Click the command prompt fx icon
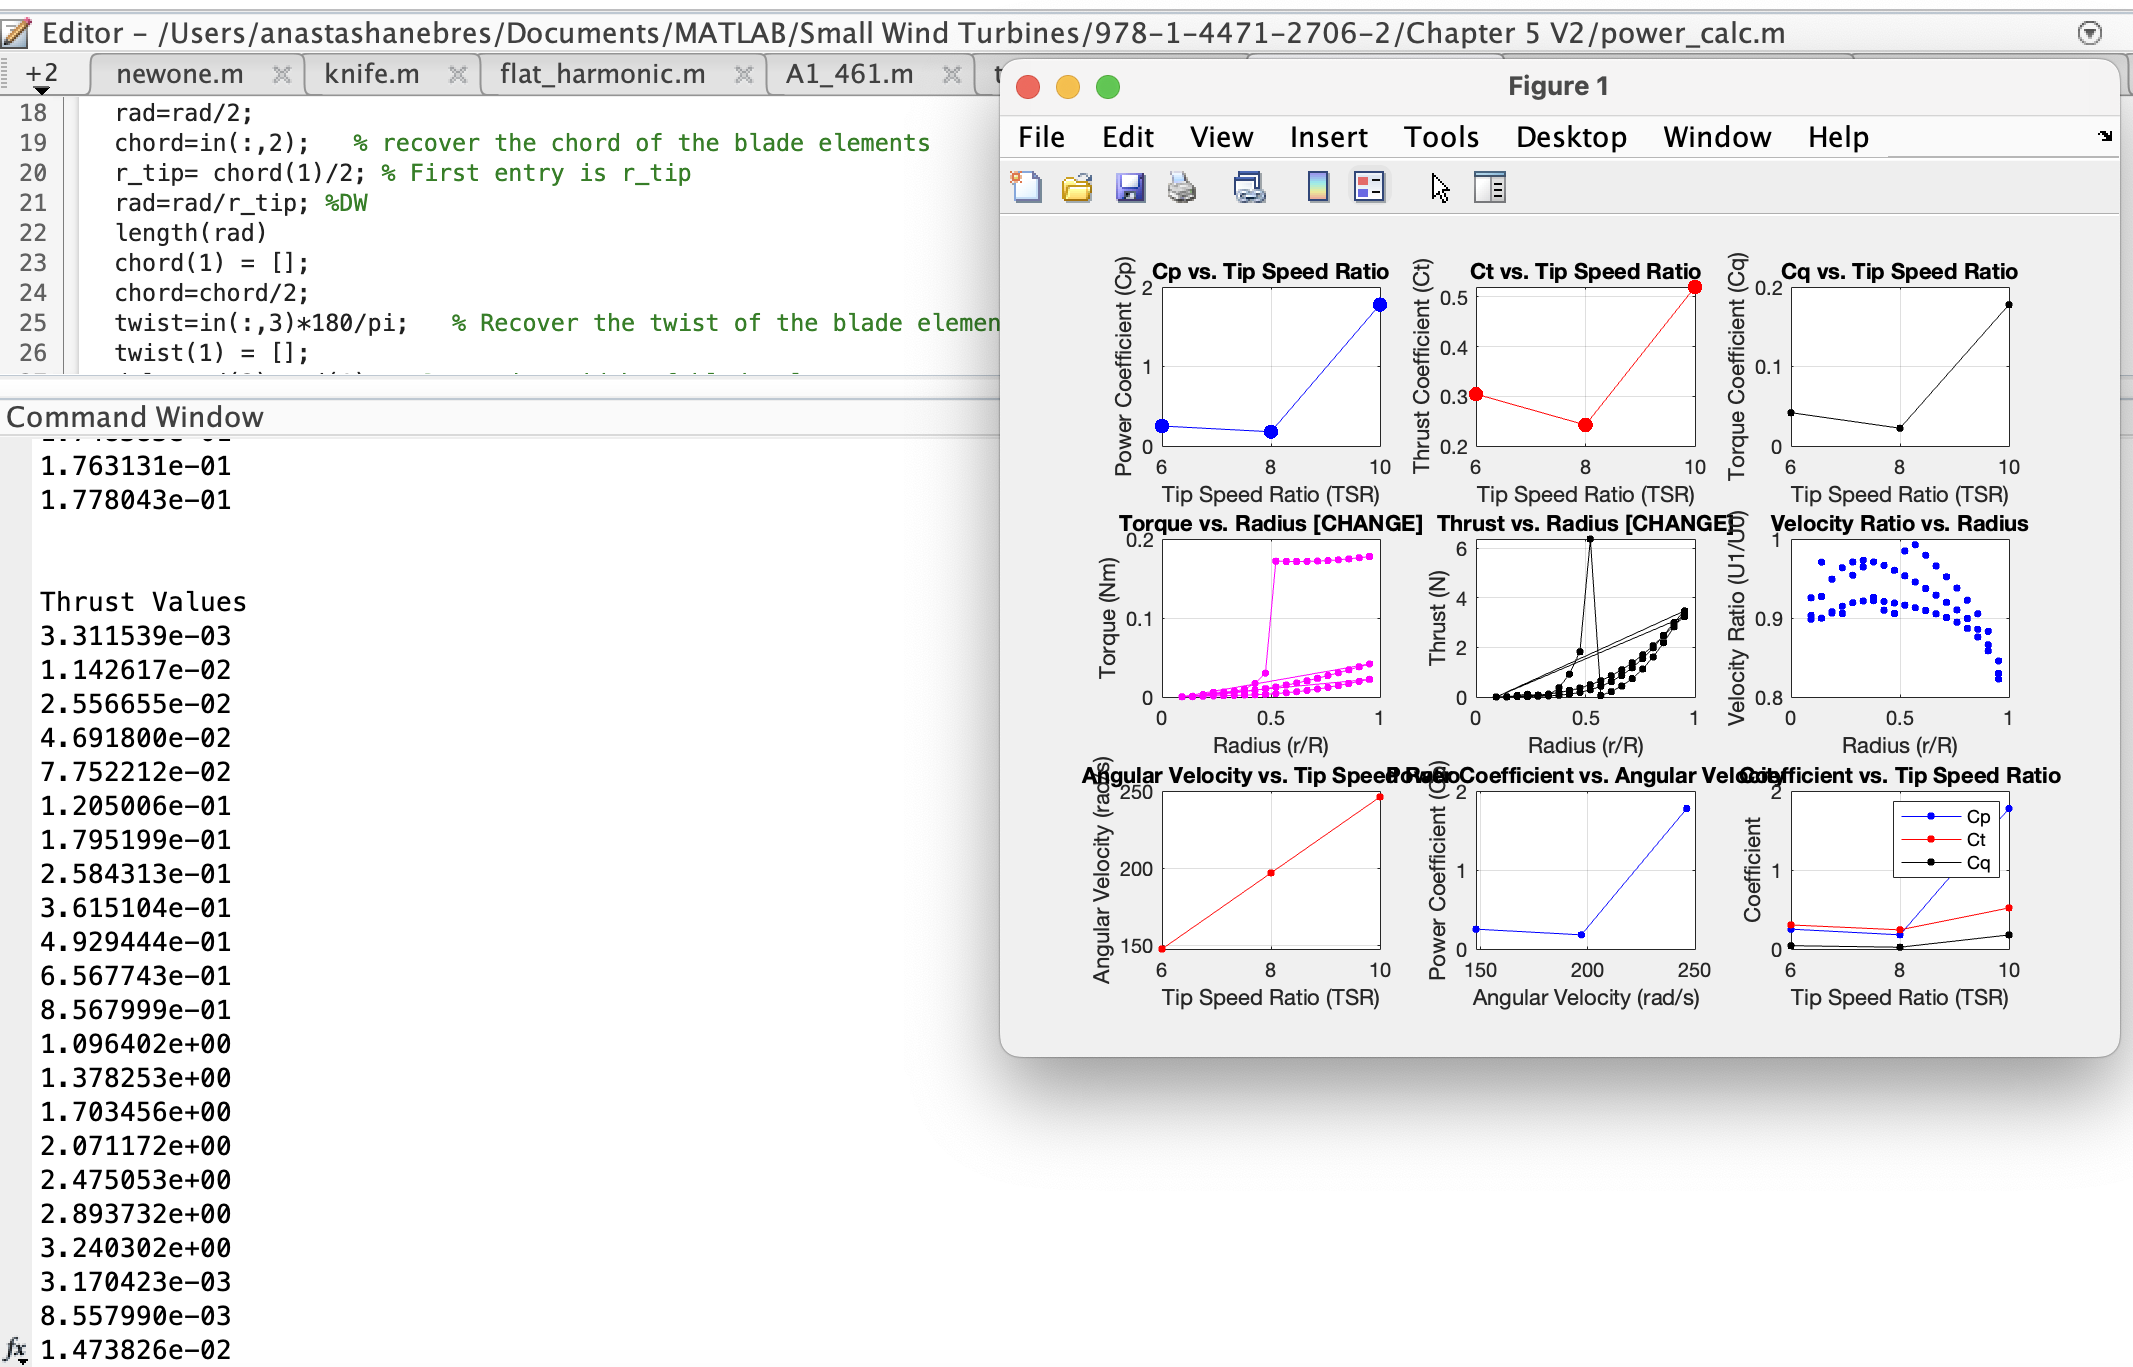This screenshot has height=1367, width=2133. pos(15,1349)
